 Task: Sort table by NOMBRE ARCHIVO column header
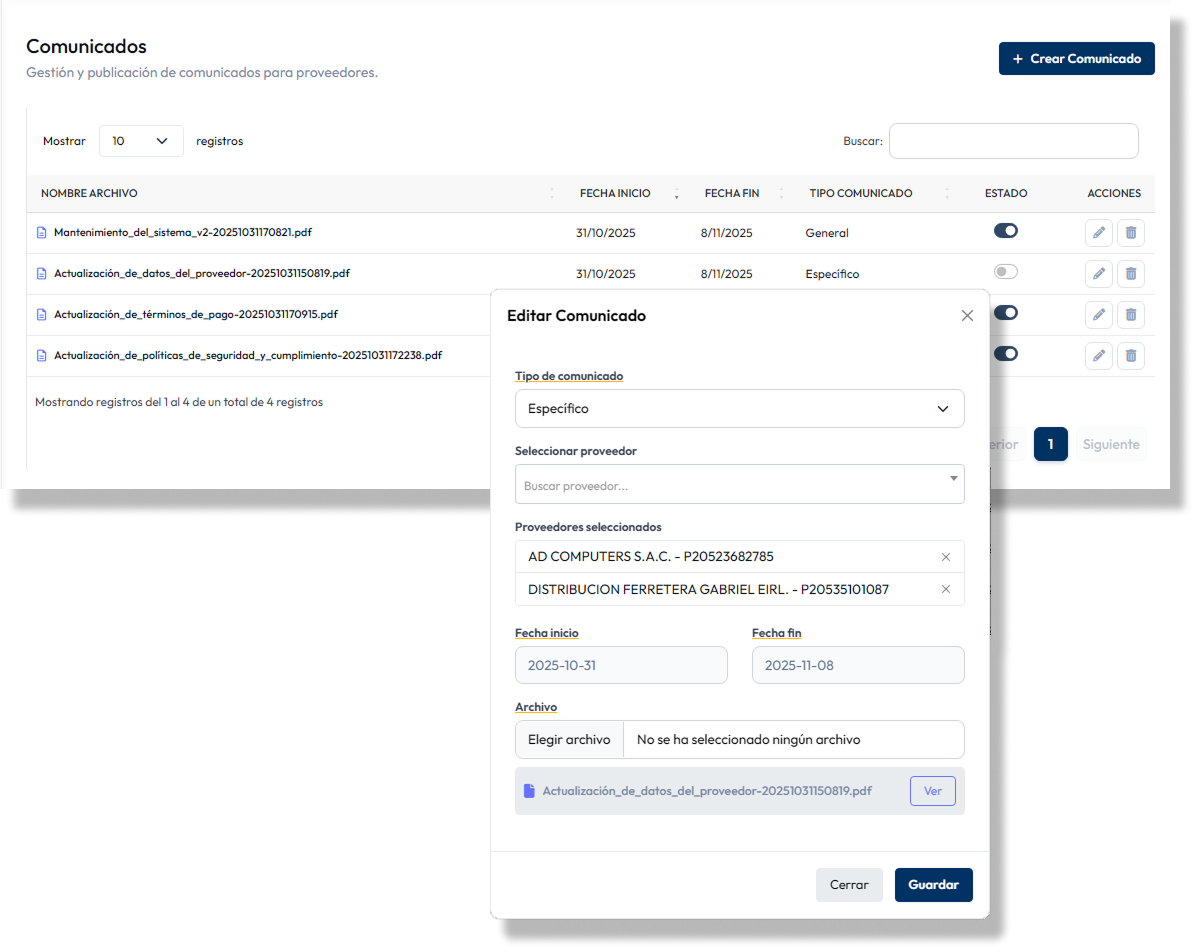90,194
